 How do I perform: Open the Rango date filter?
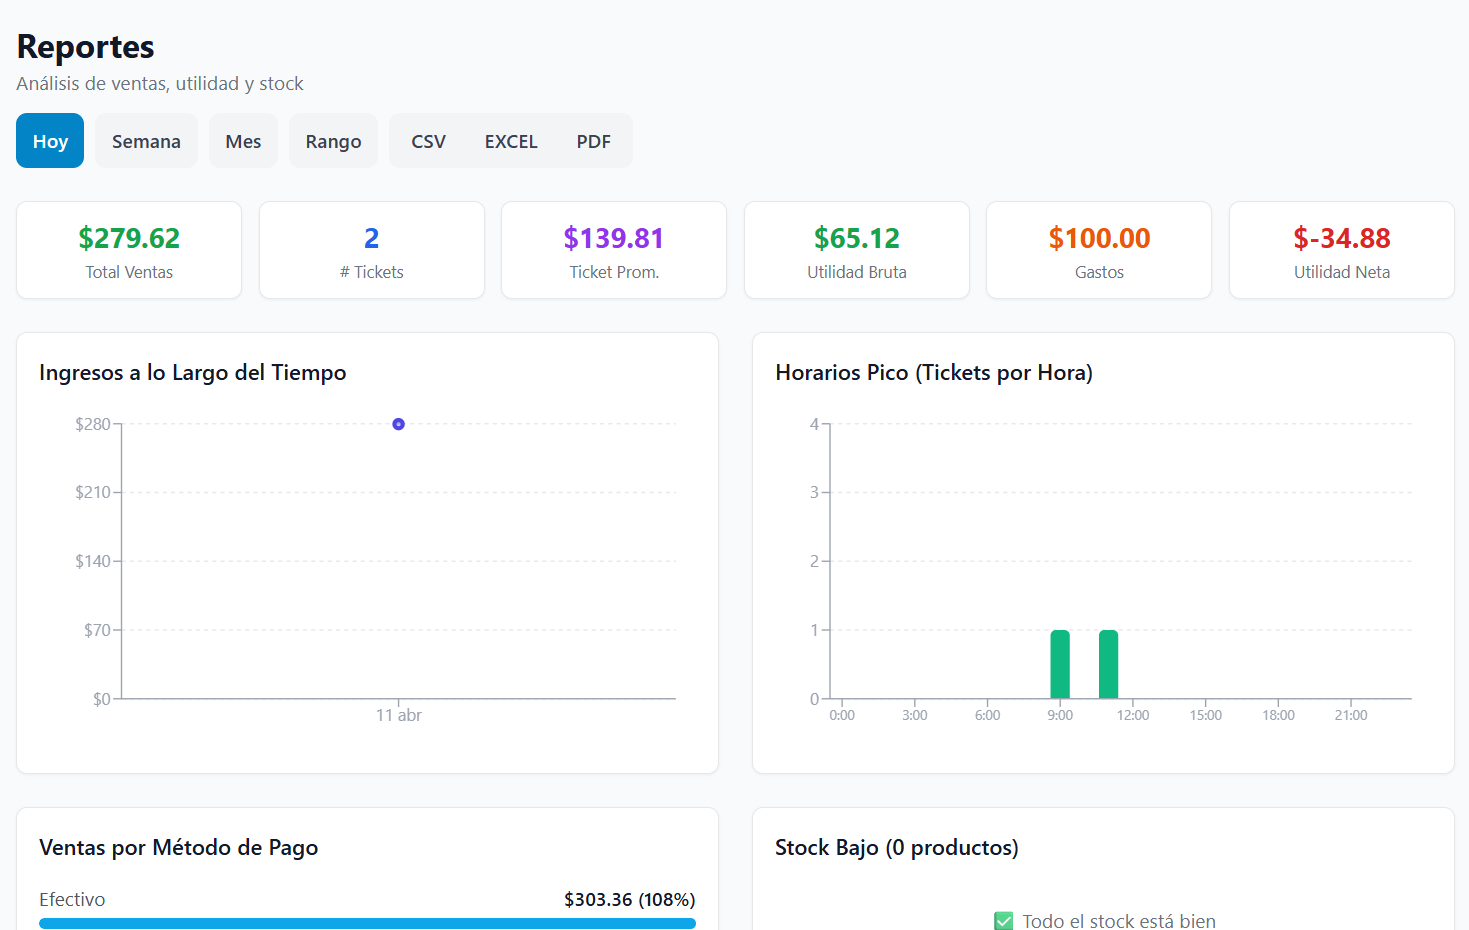(333, 141)
